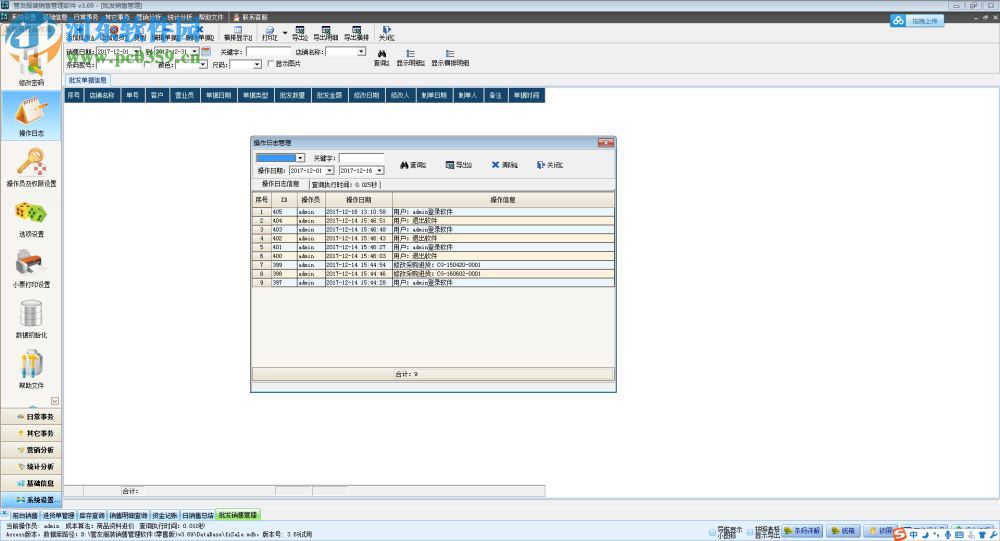This screenshot has height=541, width=1000.
Task: Toggle 显示图片 checkbox
Action: click(270, 64)
